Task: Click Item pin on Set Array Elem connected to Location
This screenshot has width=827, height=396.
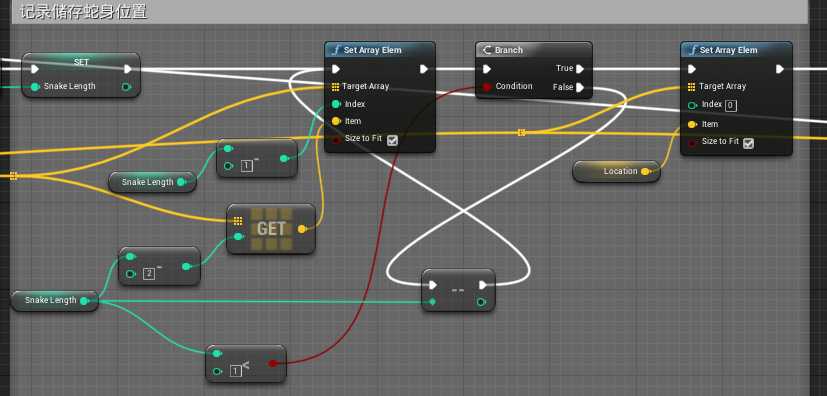Action: [x=692, y=124]
